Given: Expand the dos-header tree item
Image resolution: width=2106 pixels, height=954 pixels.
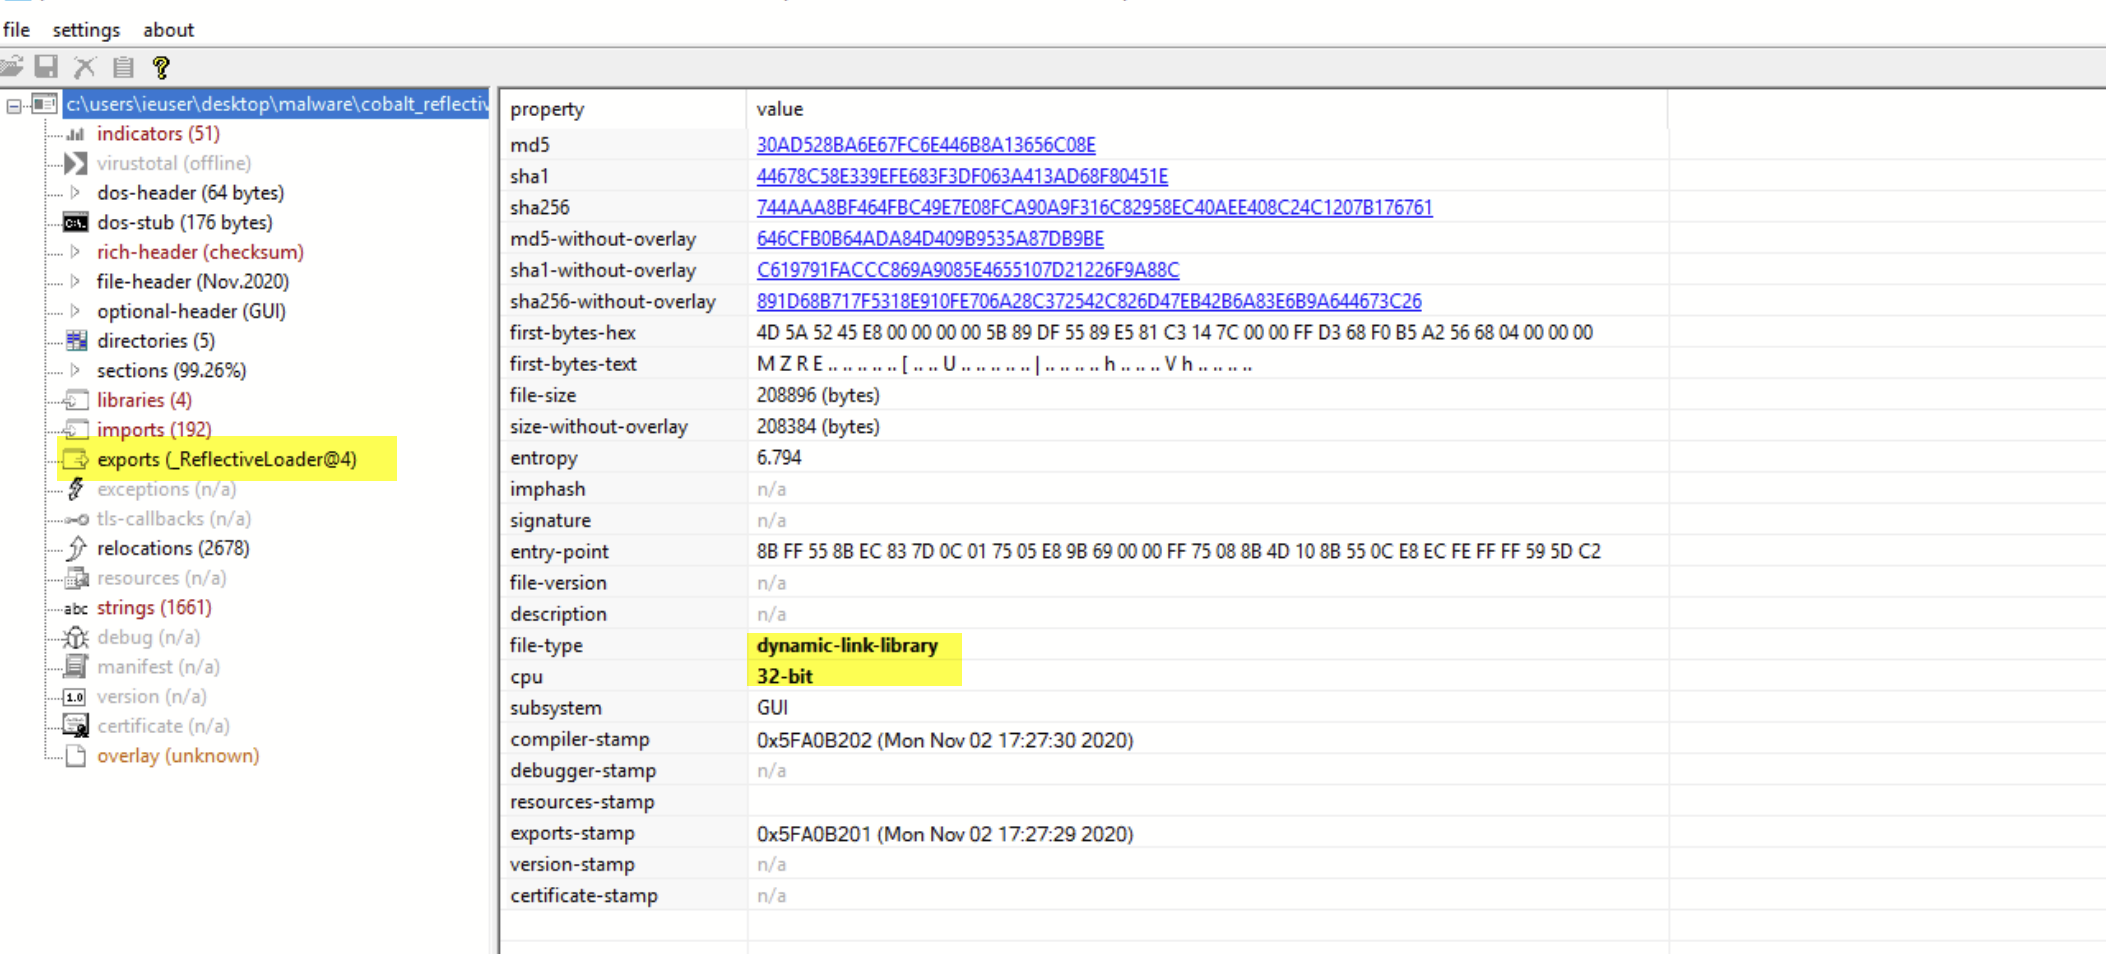Looking at the screenshot, I should coord(77,192).
